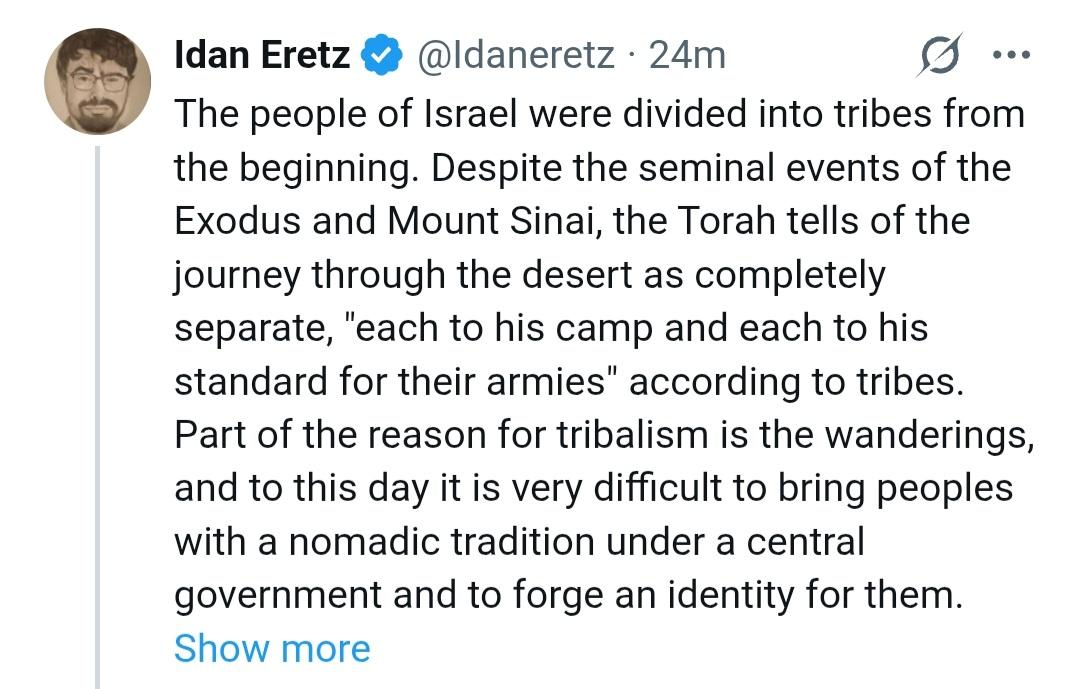Screen dimensions: 1080x689
Task: Click the word "government" in the last line
Action: coord(277,597)
